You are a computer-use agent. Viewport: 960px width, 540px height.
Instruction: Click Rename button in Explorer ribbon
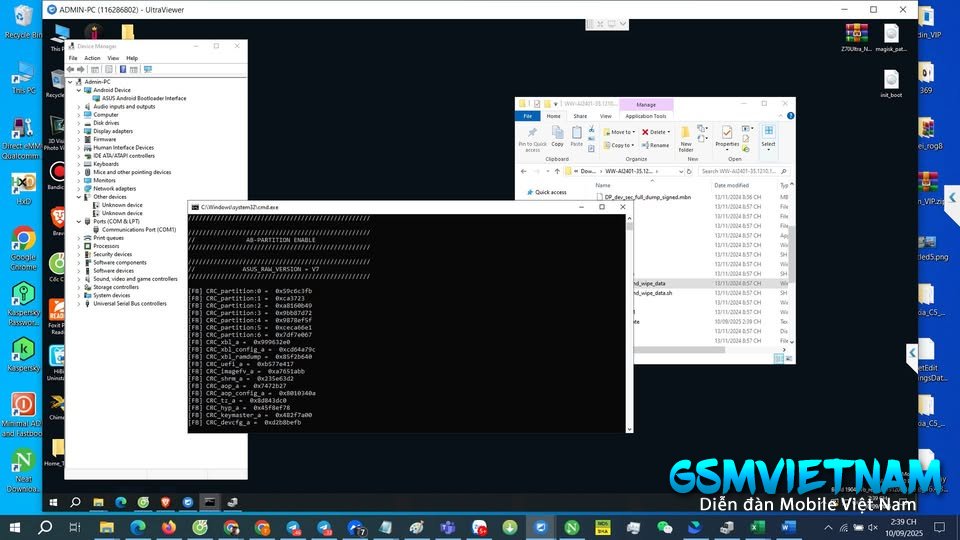pos(655,146)
